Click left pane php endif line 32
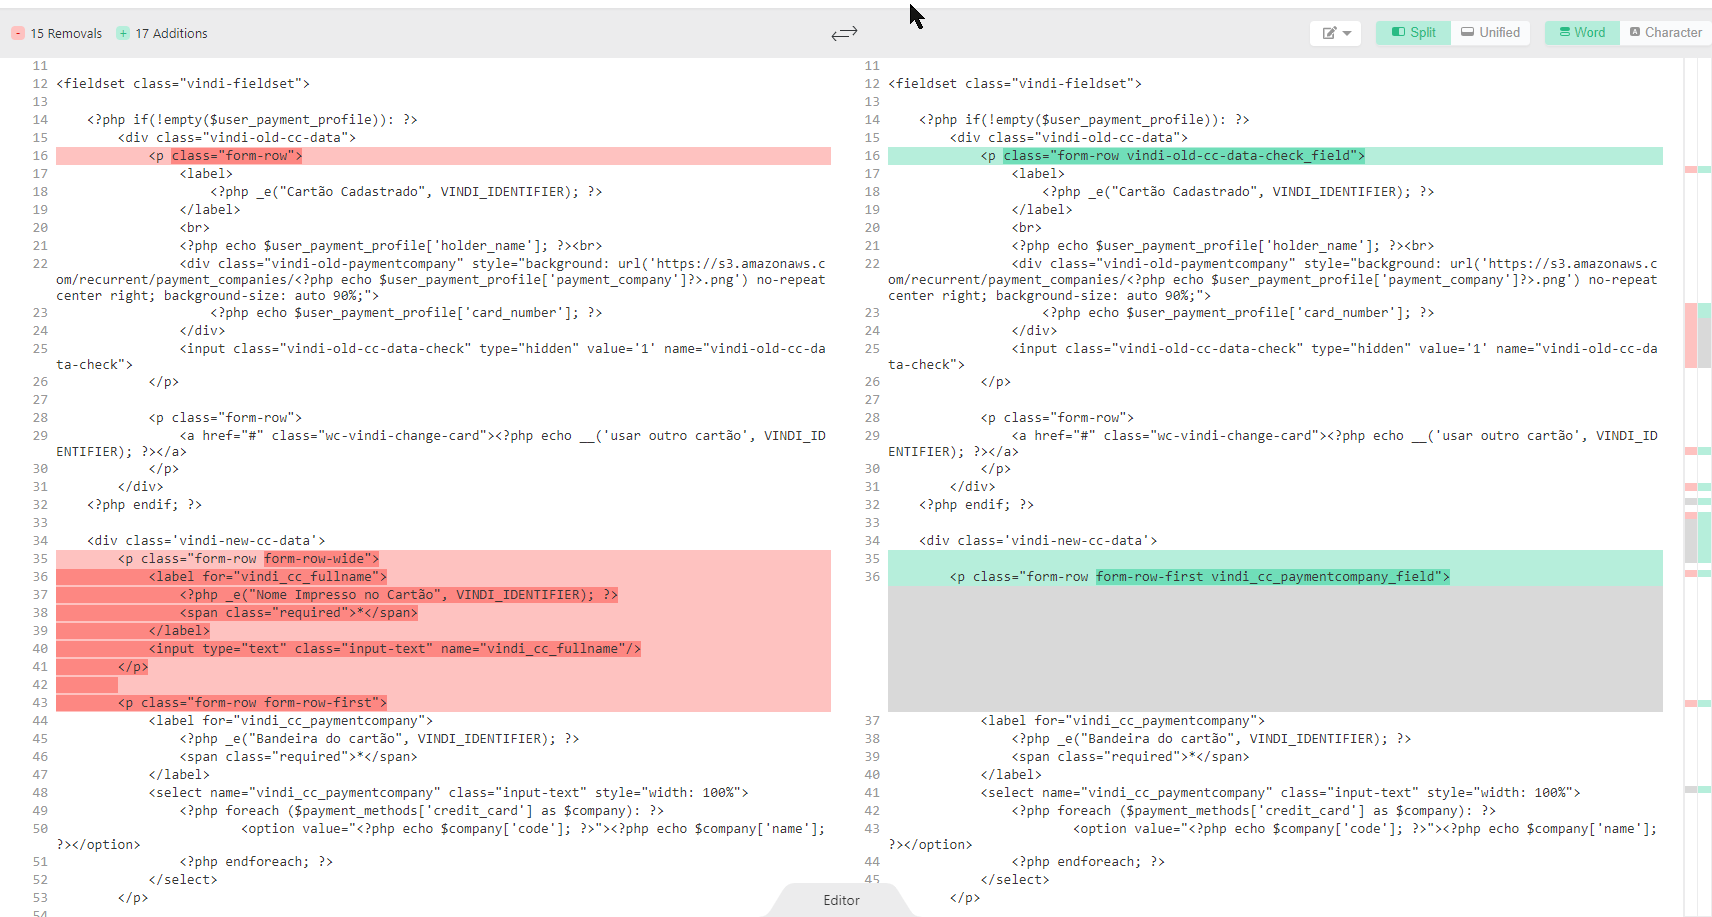 144,505
